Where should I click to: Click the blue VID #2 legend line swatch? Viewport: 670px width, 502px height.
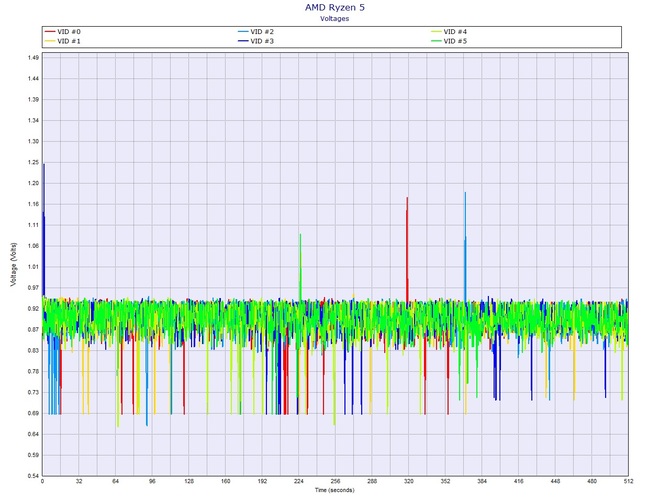[x=243, y=32]
